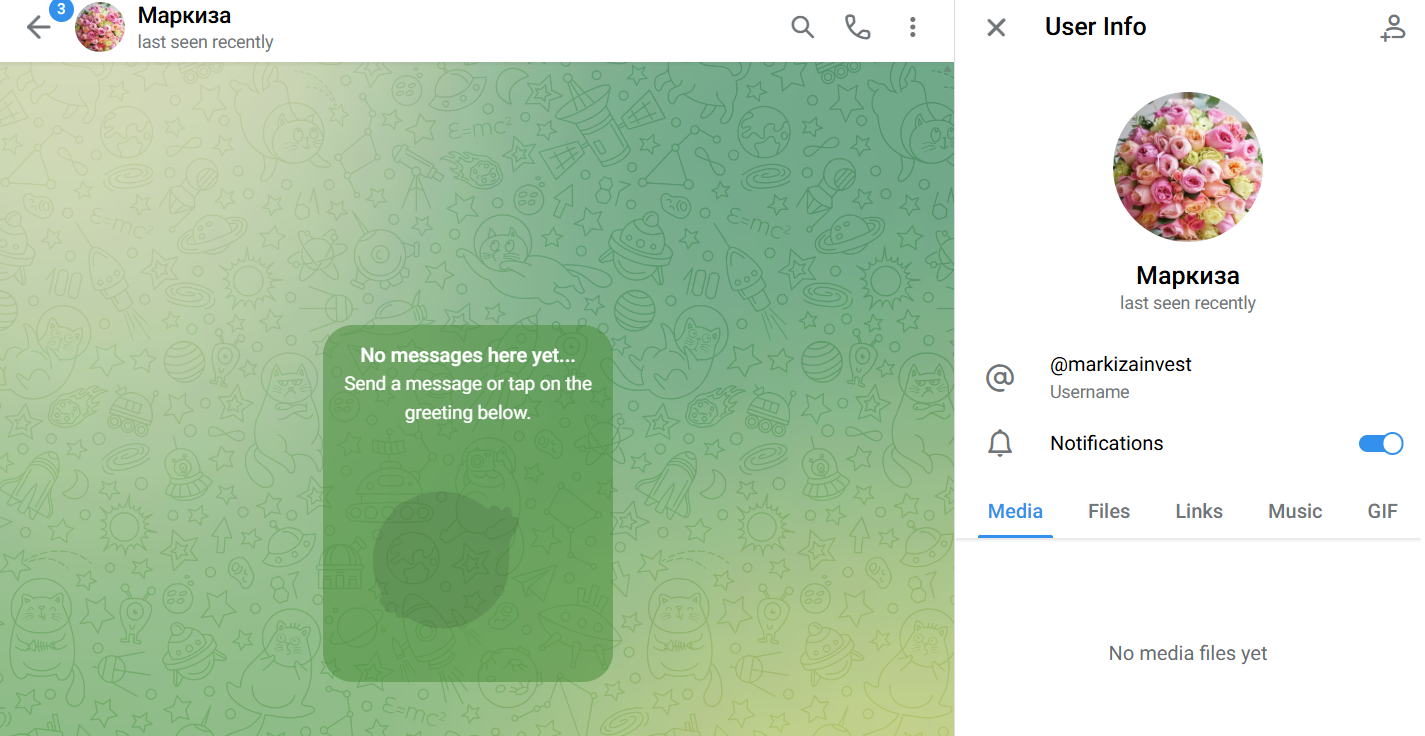The width and height of the screenshot is (1425, 736).
Task: Click the "No media files yet" text
Action: (x=1188, y=653)
